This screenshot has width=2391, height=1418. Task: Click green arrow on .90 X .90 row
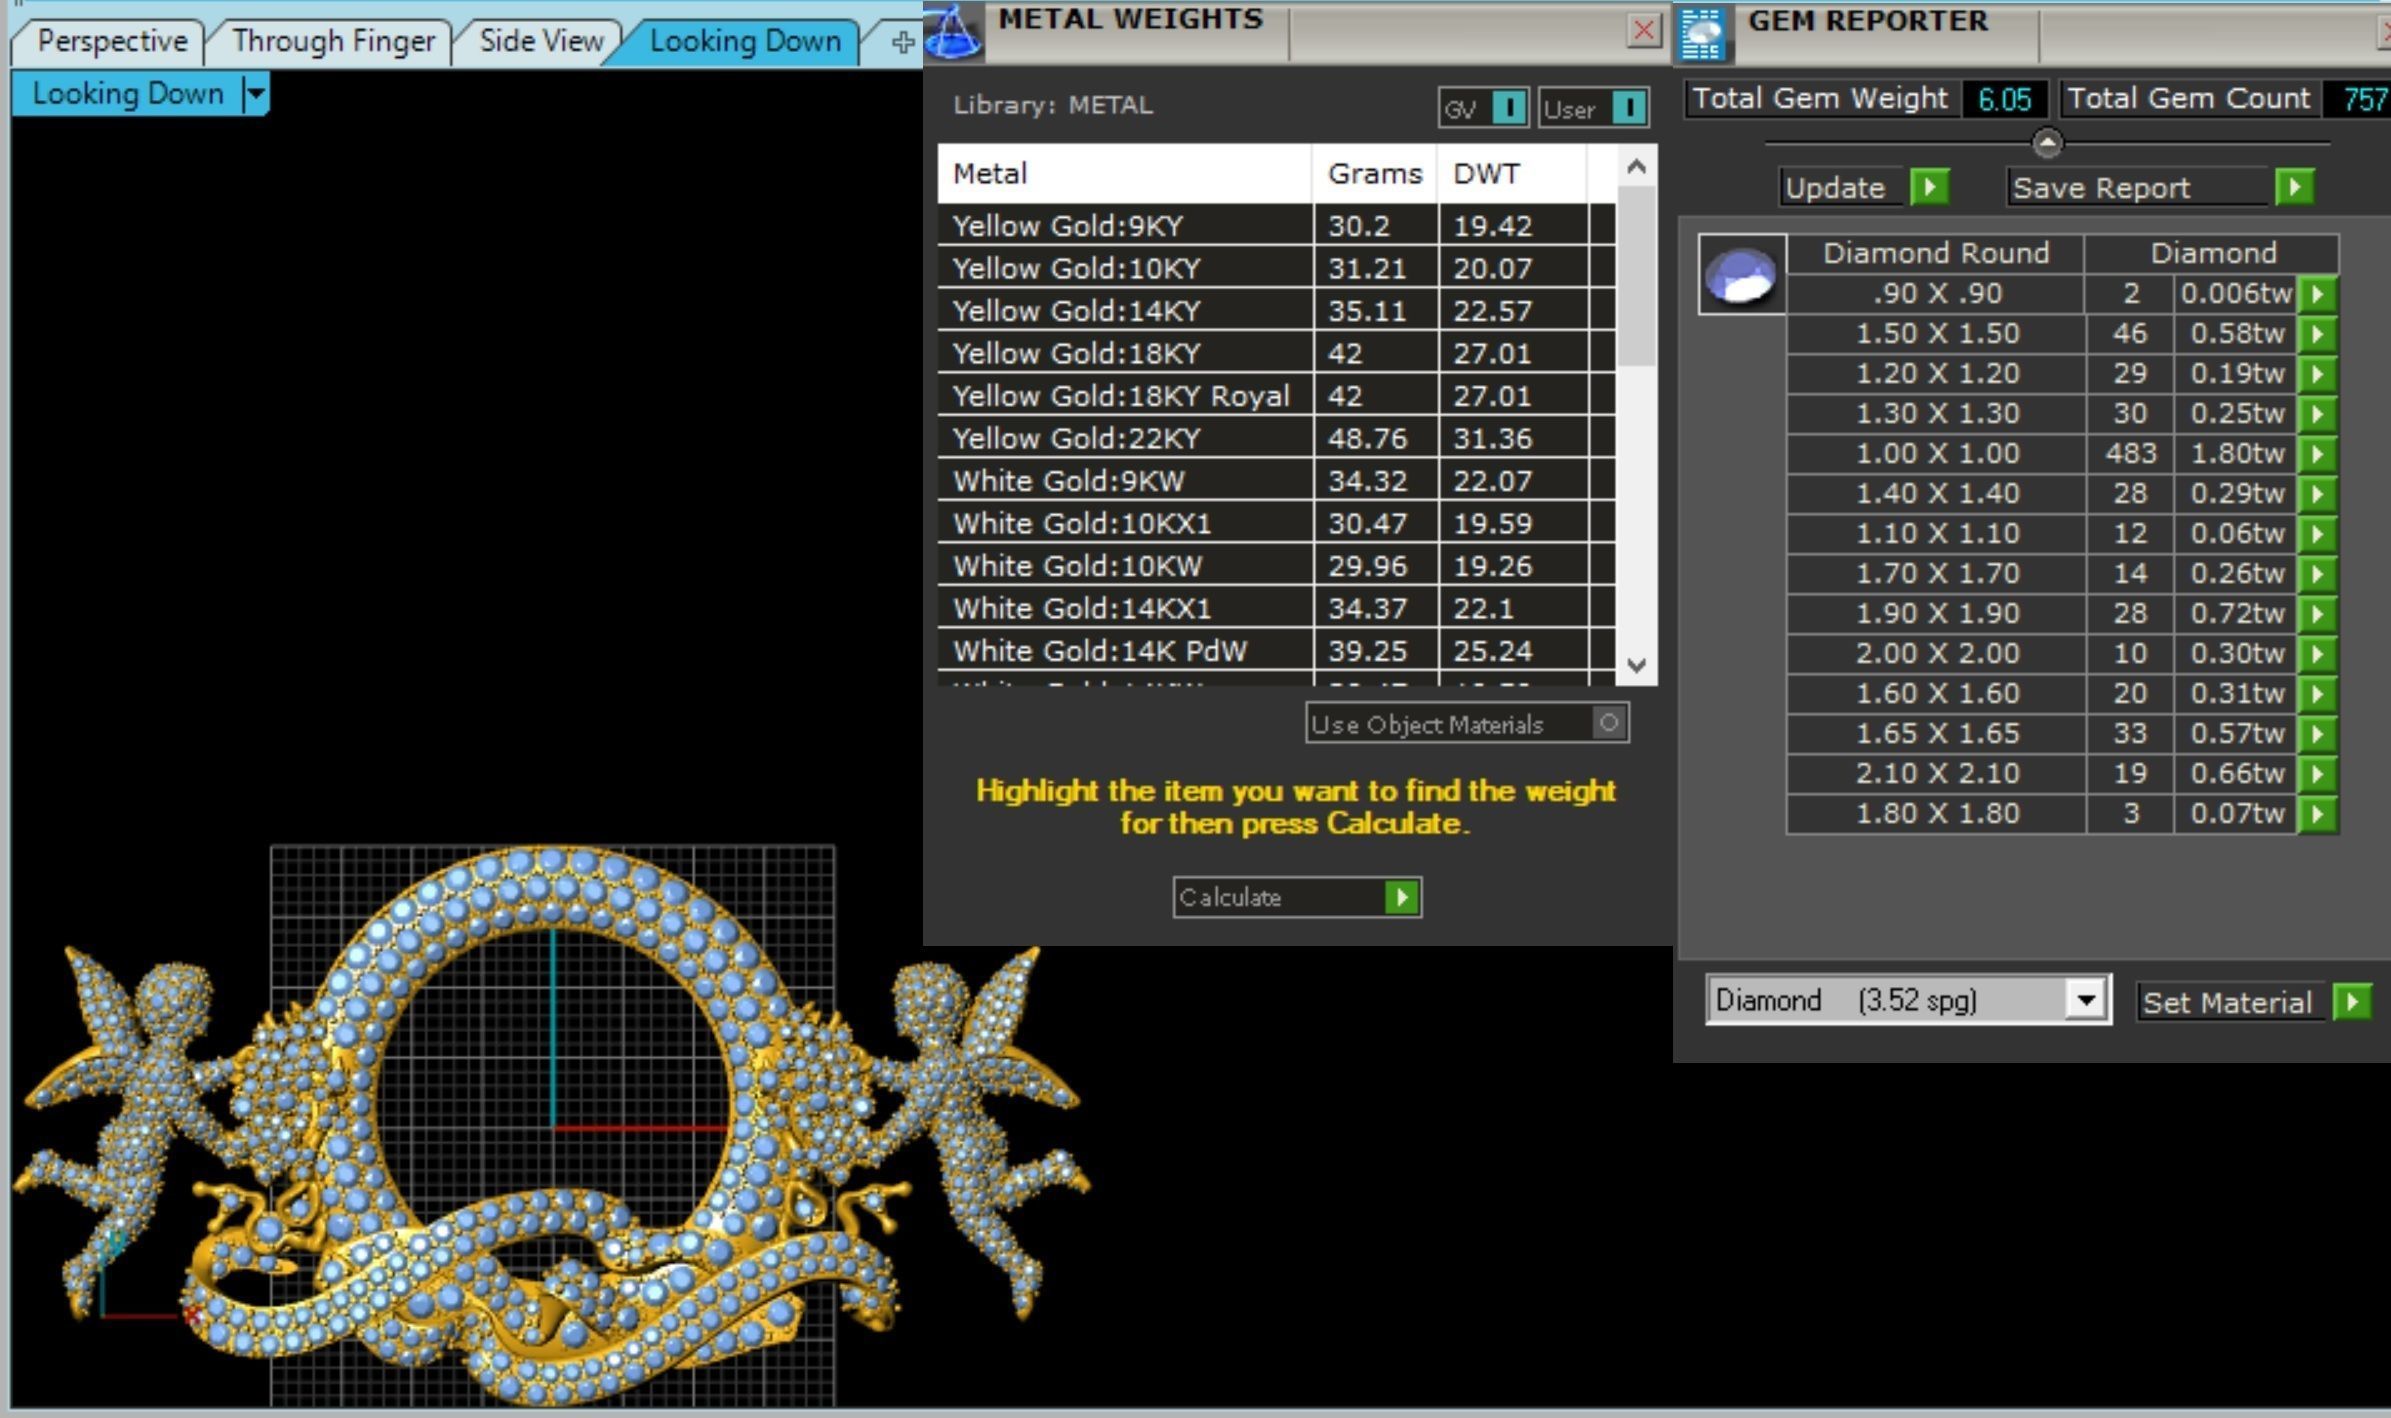point(2318,294)
